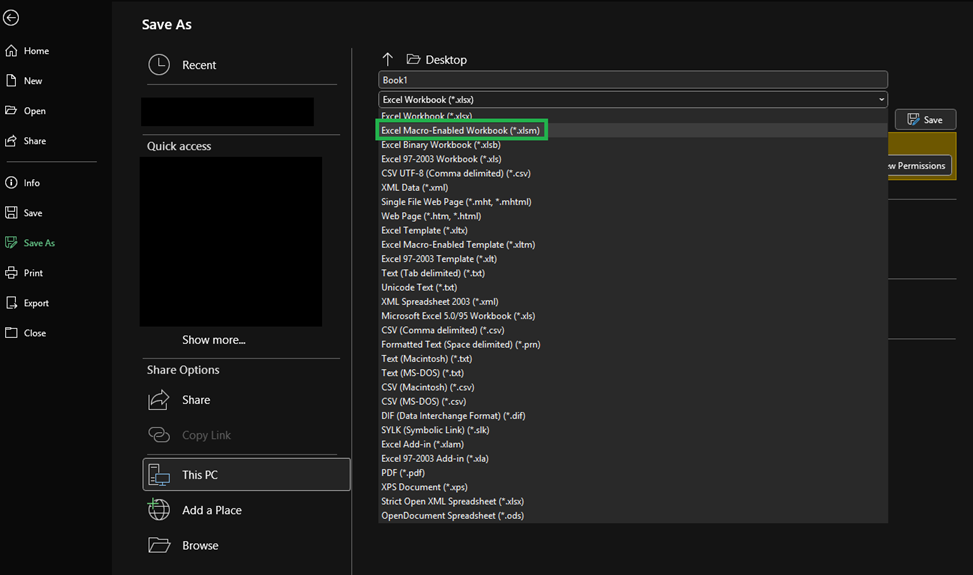
Task: Click the Recent clock icon
Action: [159, 65]
